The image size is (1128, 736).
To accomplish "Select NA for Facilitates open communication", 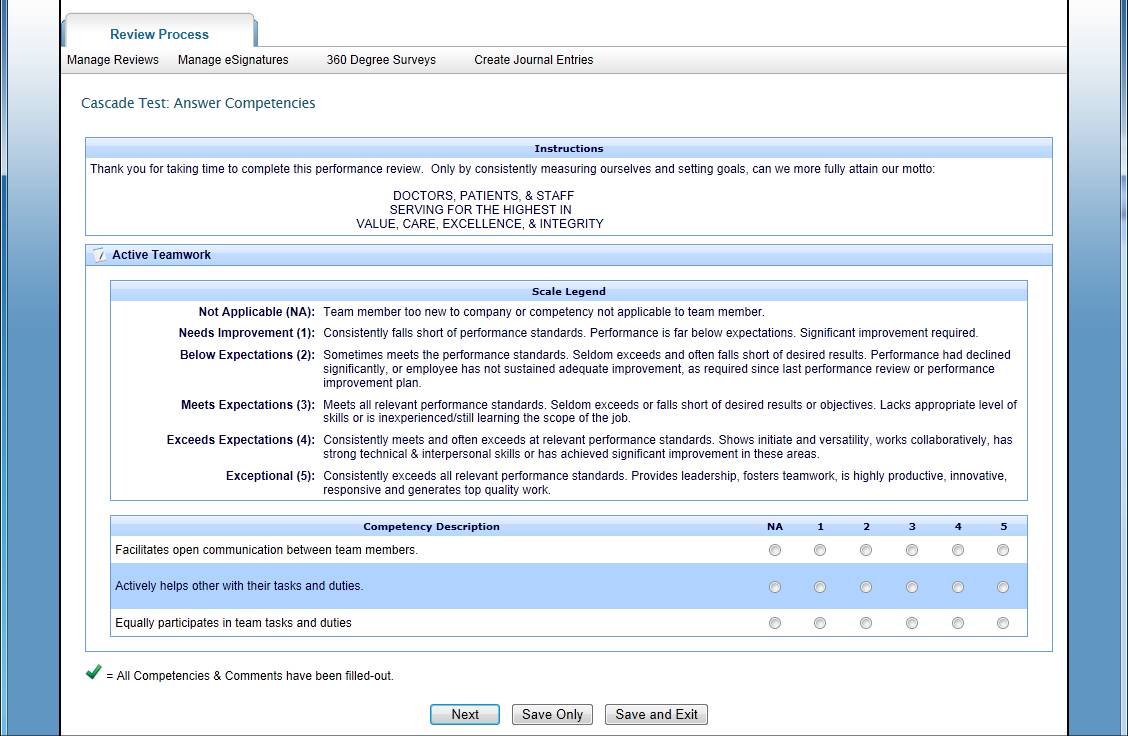I will 775,550.
